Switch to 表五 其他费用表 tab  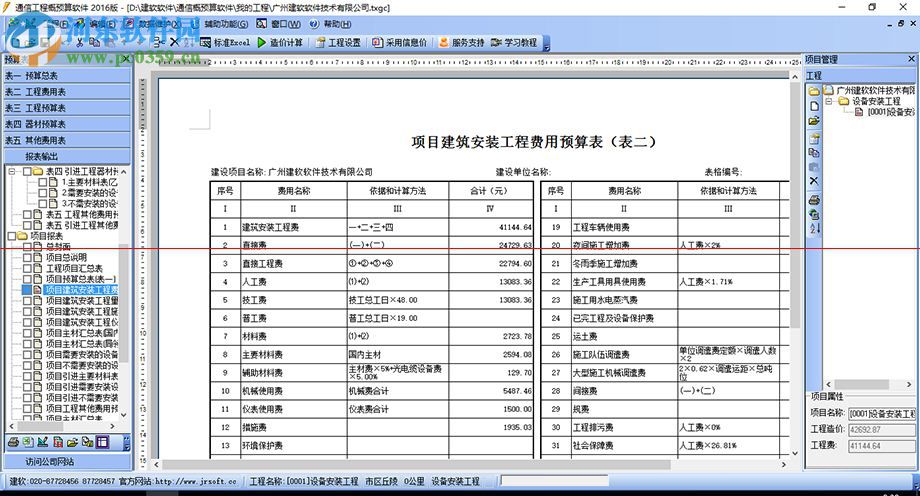[x=67, y=140]
